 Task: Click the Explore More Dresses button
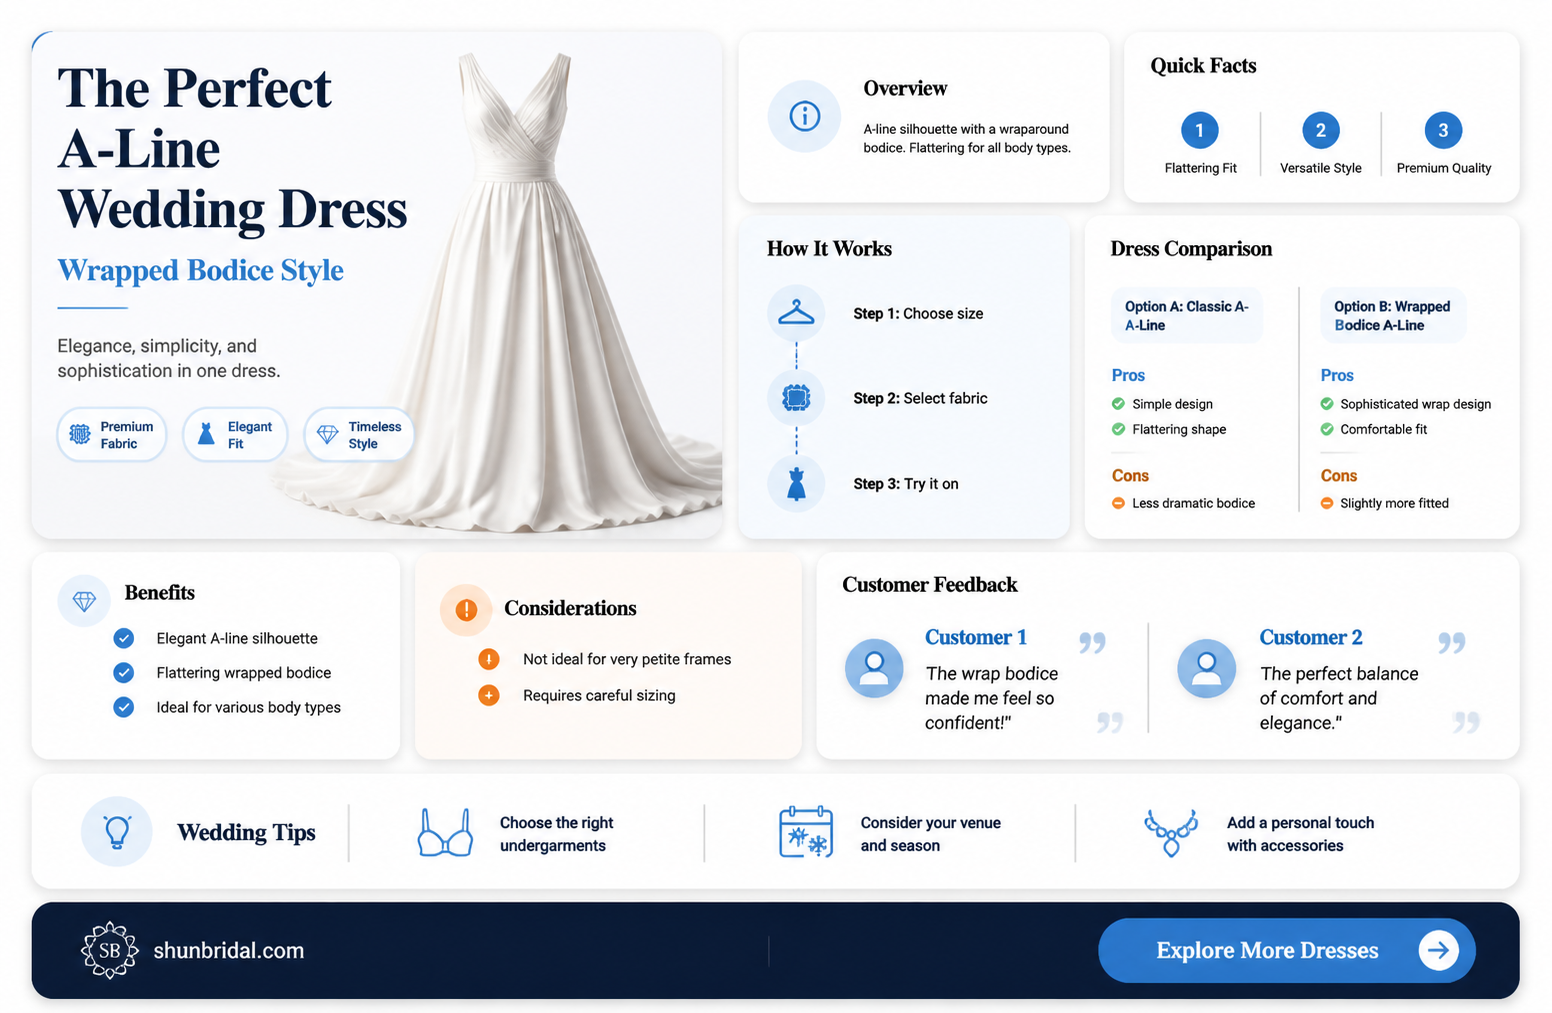1286,950
